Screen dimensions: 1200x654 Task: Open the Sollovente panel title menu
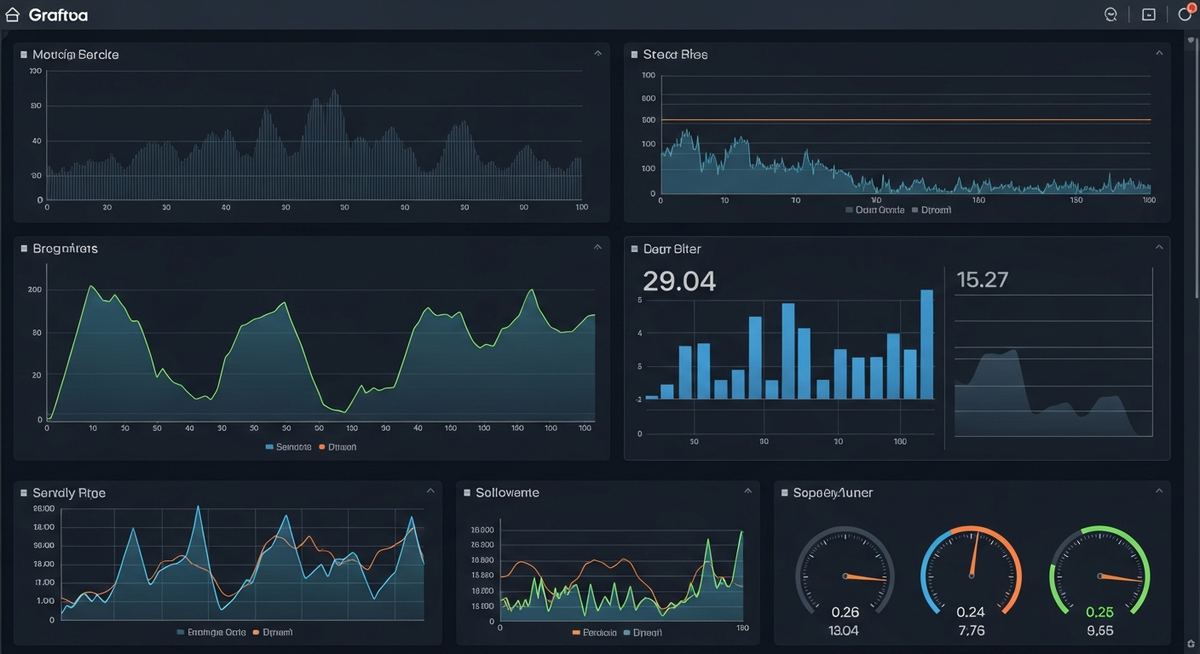pos(506,492)
